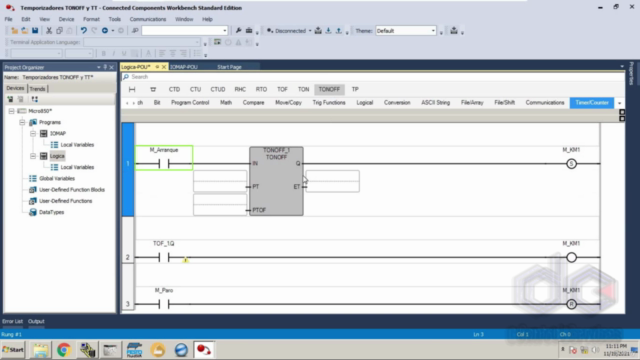Click the add device icon in Project Organizer
640x360 pixels.
click(x=10, y=99)
